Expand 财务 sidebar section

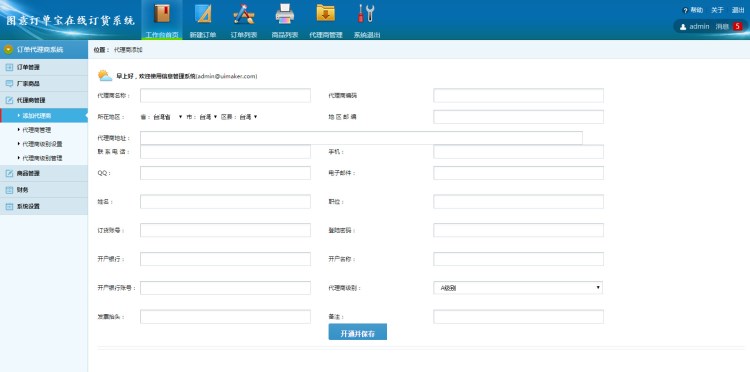pos(44,190)
